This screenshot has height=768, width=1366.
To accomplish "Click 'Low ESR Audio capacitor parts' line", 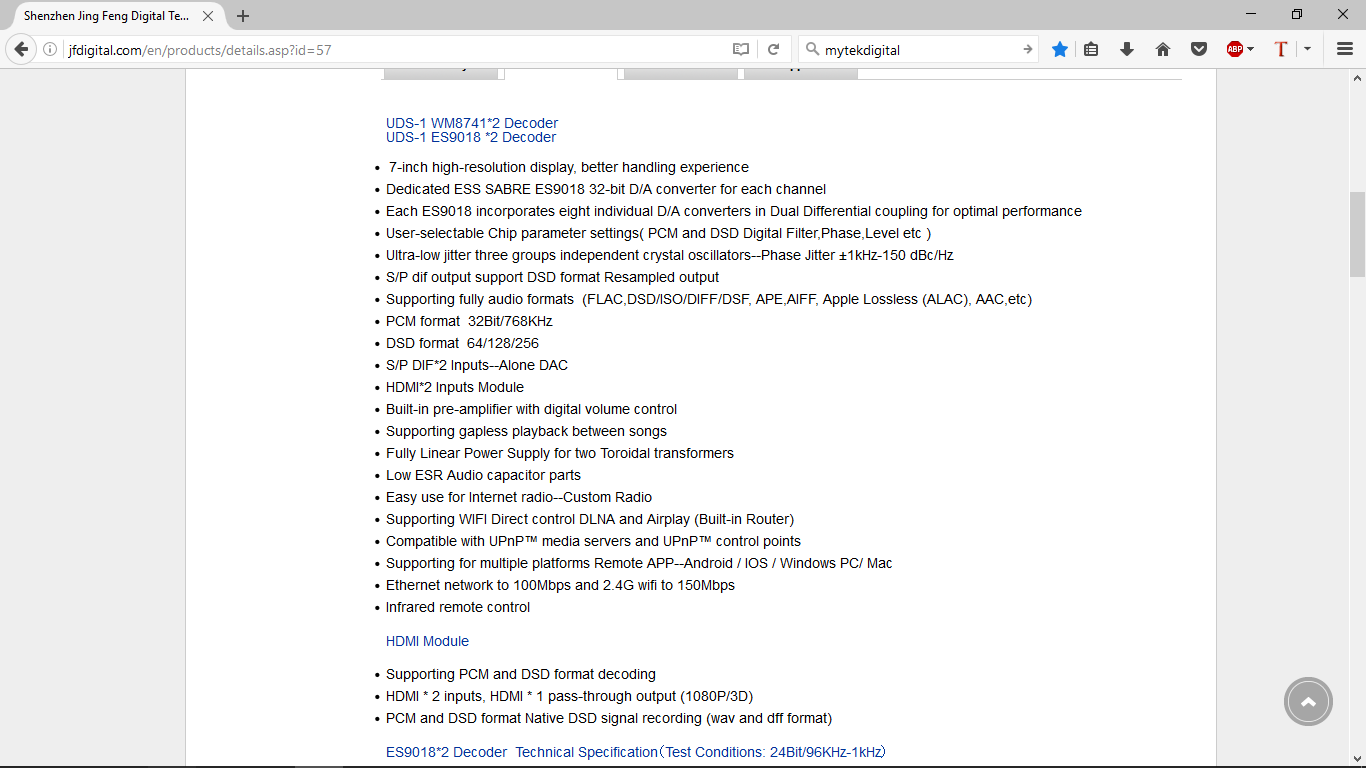I will click(483, 475).
